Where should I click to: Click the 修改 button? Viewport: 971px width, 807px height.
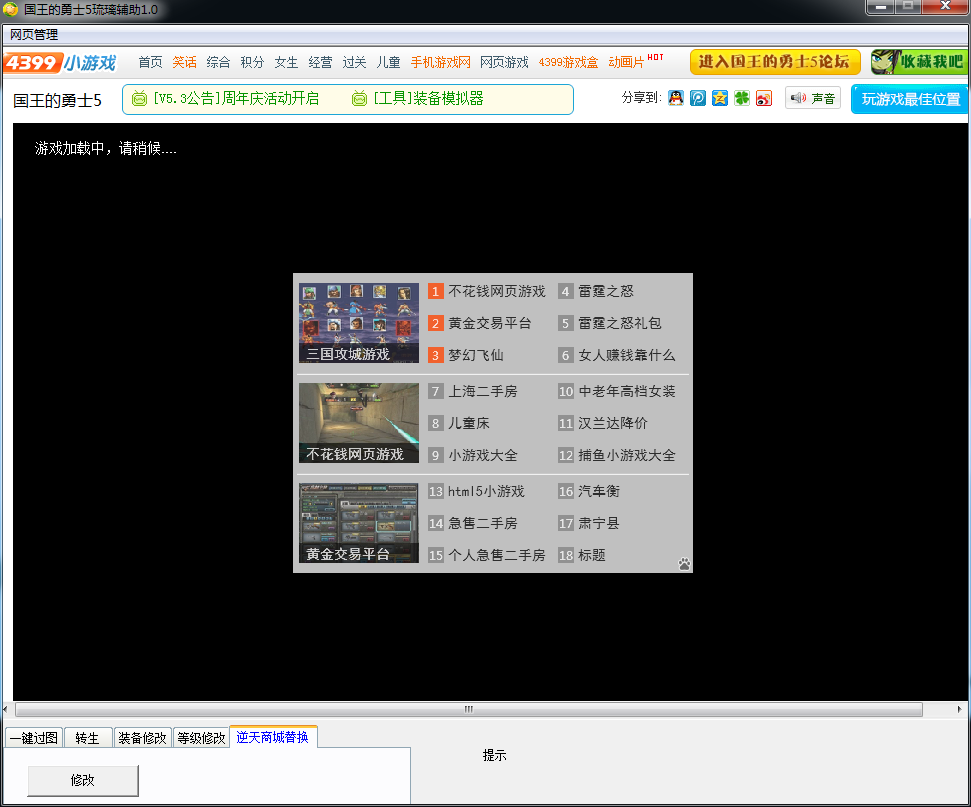pos(83,780)
